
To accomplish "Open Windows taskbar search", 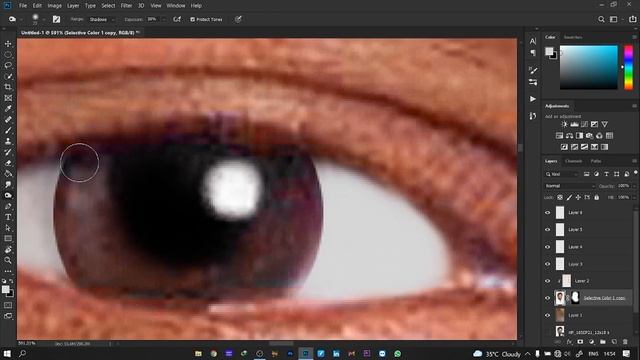I will tap(22, 353).
